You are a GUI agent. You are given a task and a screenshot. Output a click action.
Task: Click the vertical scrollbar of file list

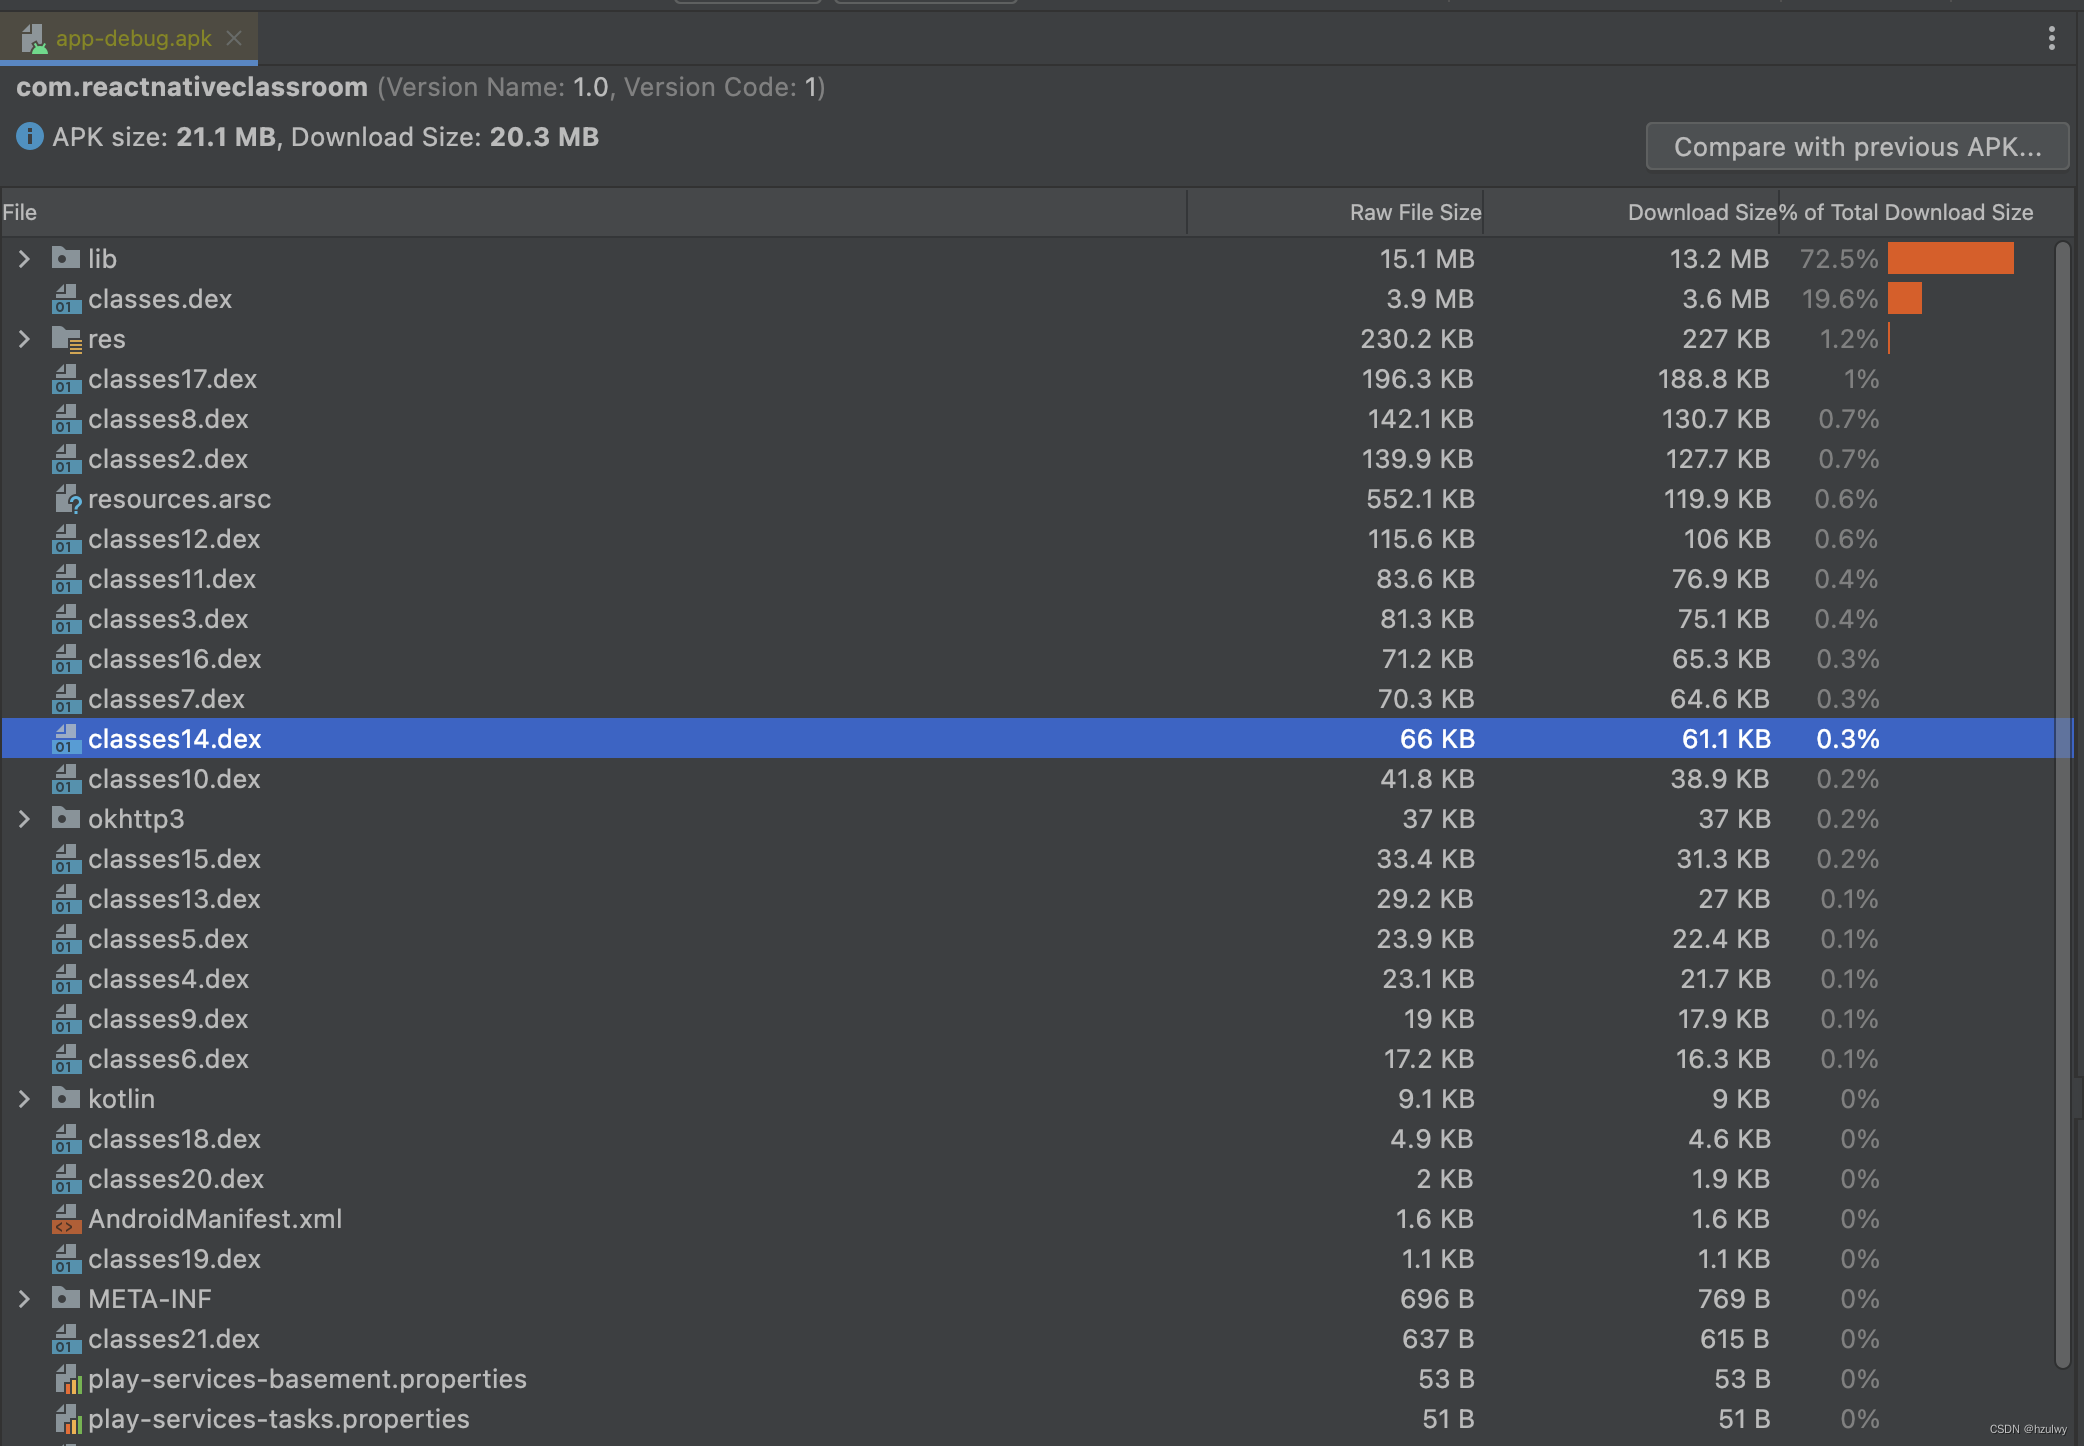pyautogui.click(x=2062, y=805)
